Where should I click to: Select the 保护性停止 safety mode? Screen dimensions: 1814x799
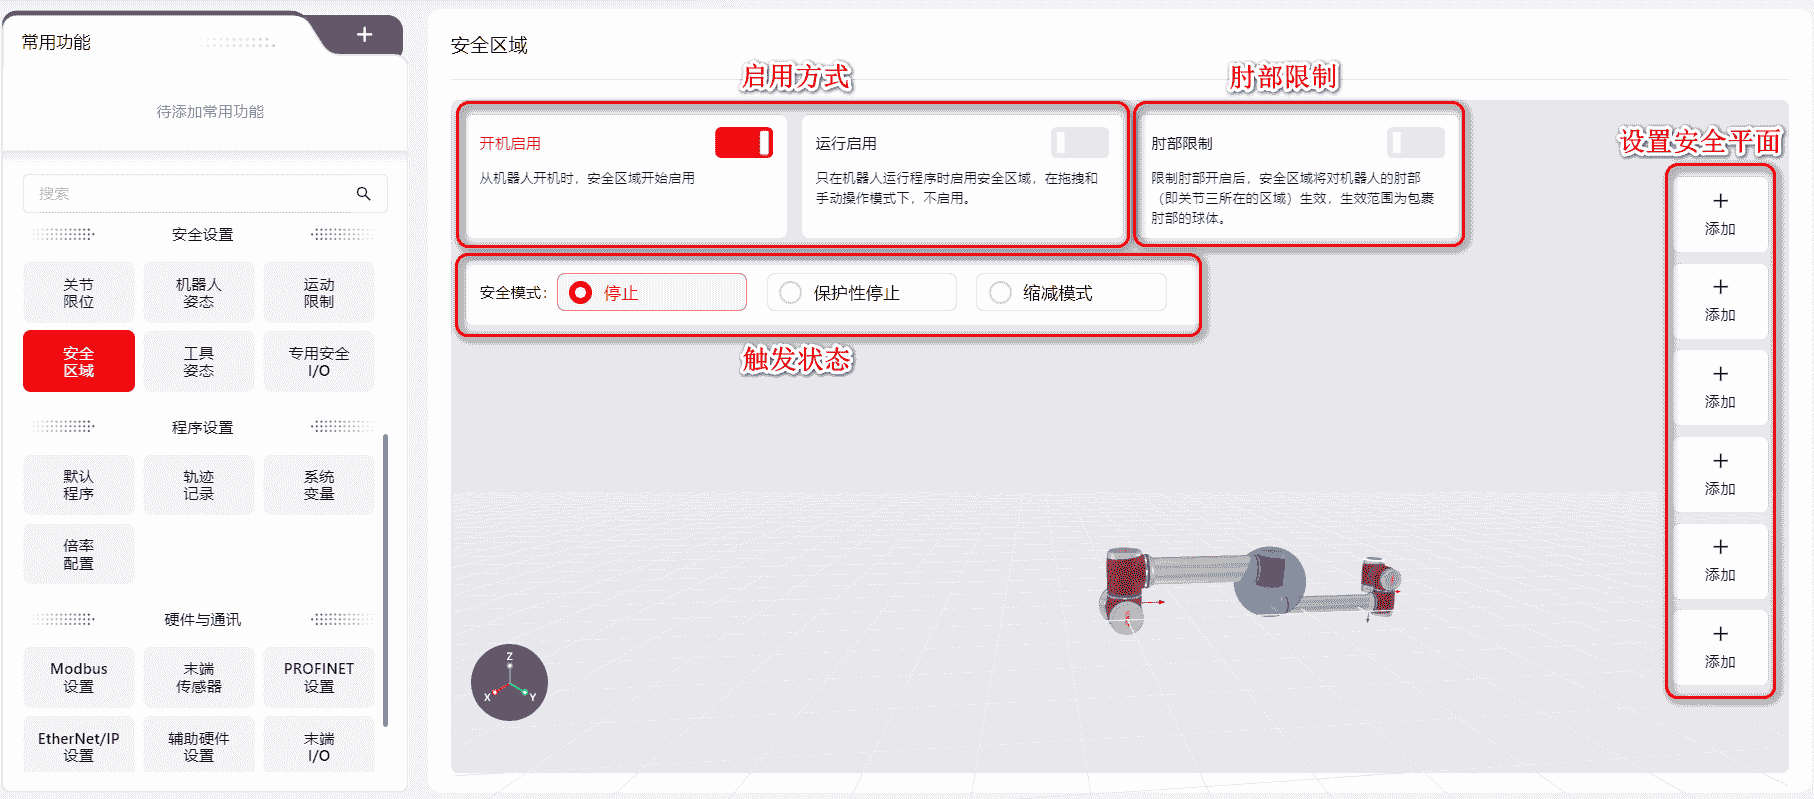(861, 292)
